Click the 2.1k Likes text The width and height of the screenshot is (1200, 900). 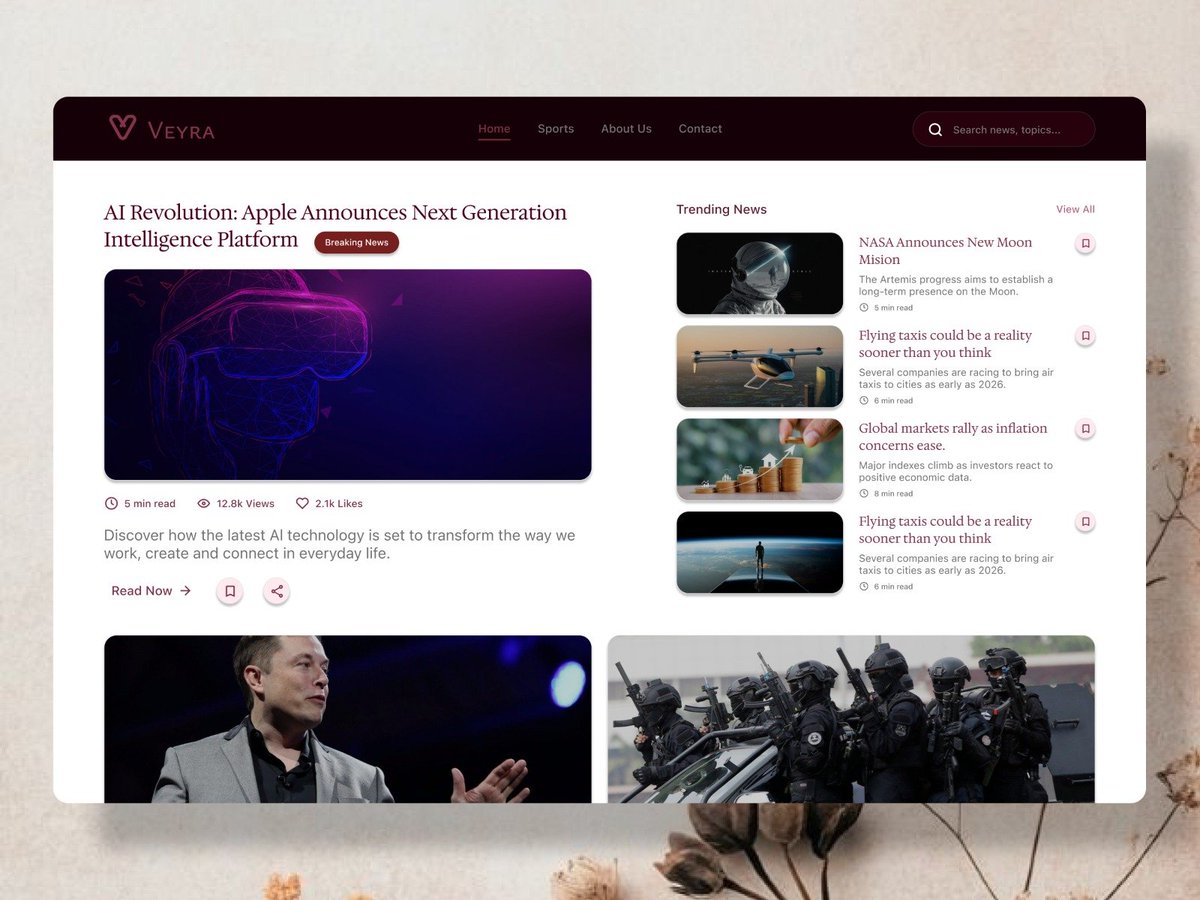(339, 504)
